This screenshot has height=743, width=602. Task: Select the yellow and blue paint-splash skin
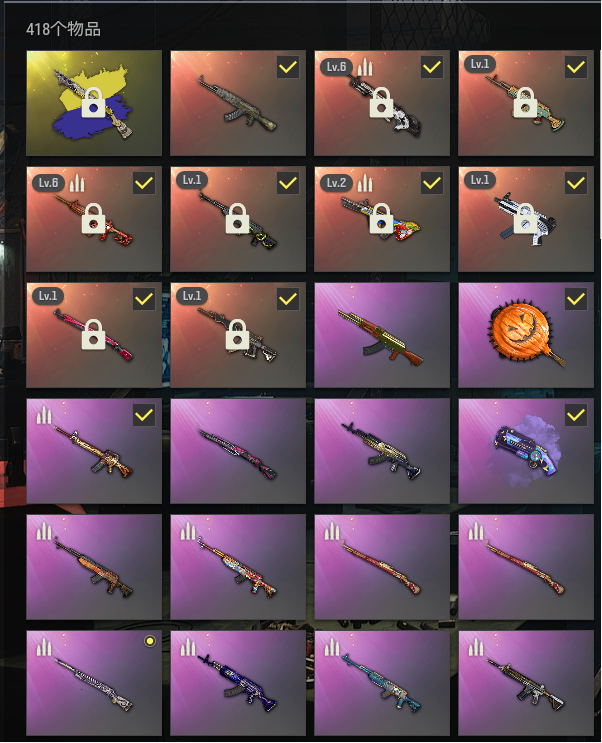pyautogui.click(x=94, y=103)
